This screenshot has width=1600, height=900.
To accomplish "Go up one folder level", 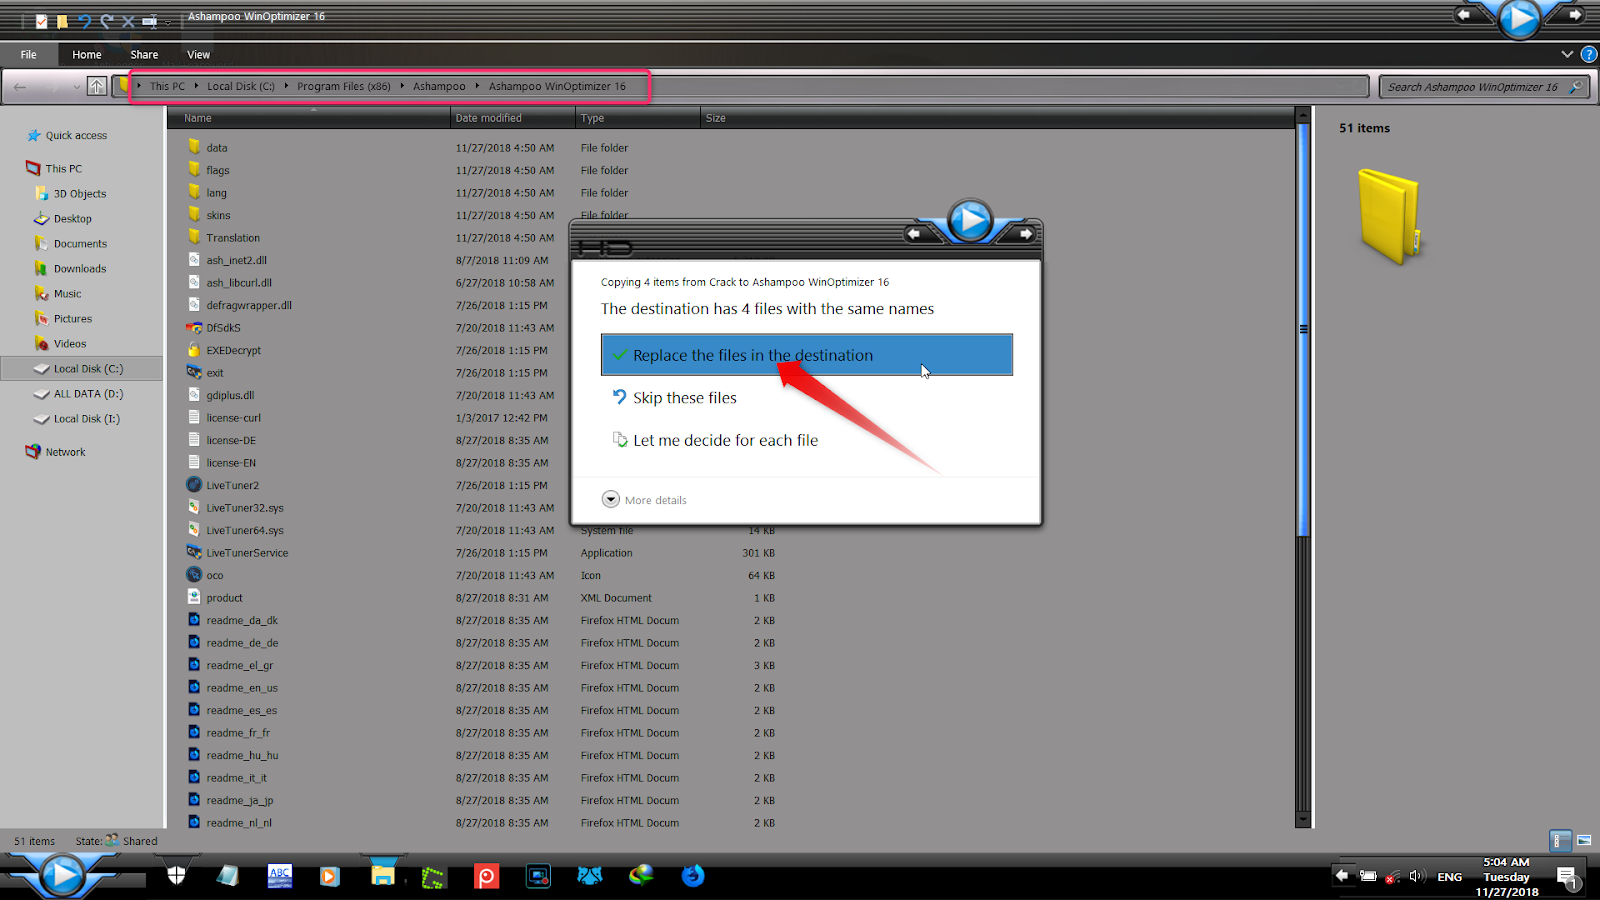I will click(96, 87).
